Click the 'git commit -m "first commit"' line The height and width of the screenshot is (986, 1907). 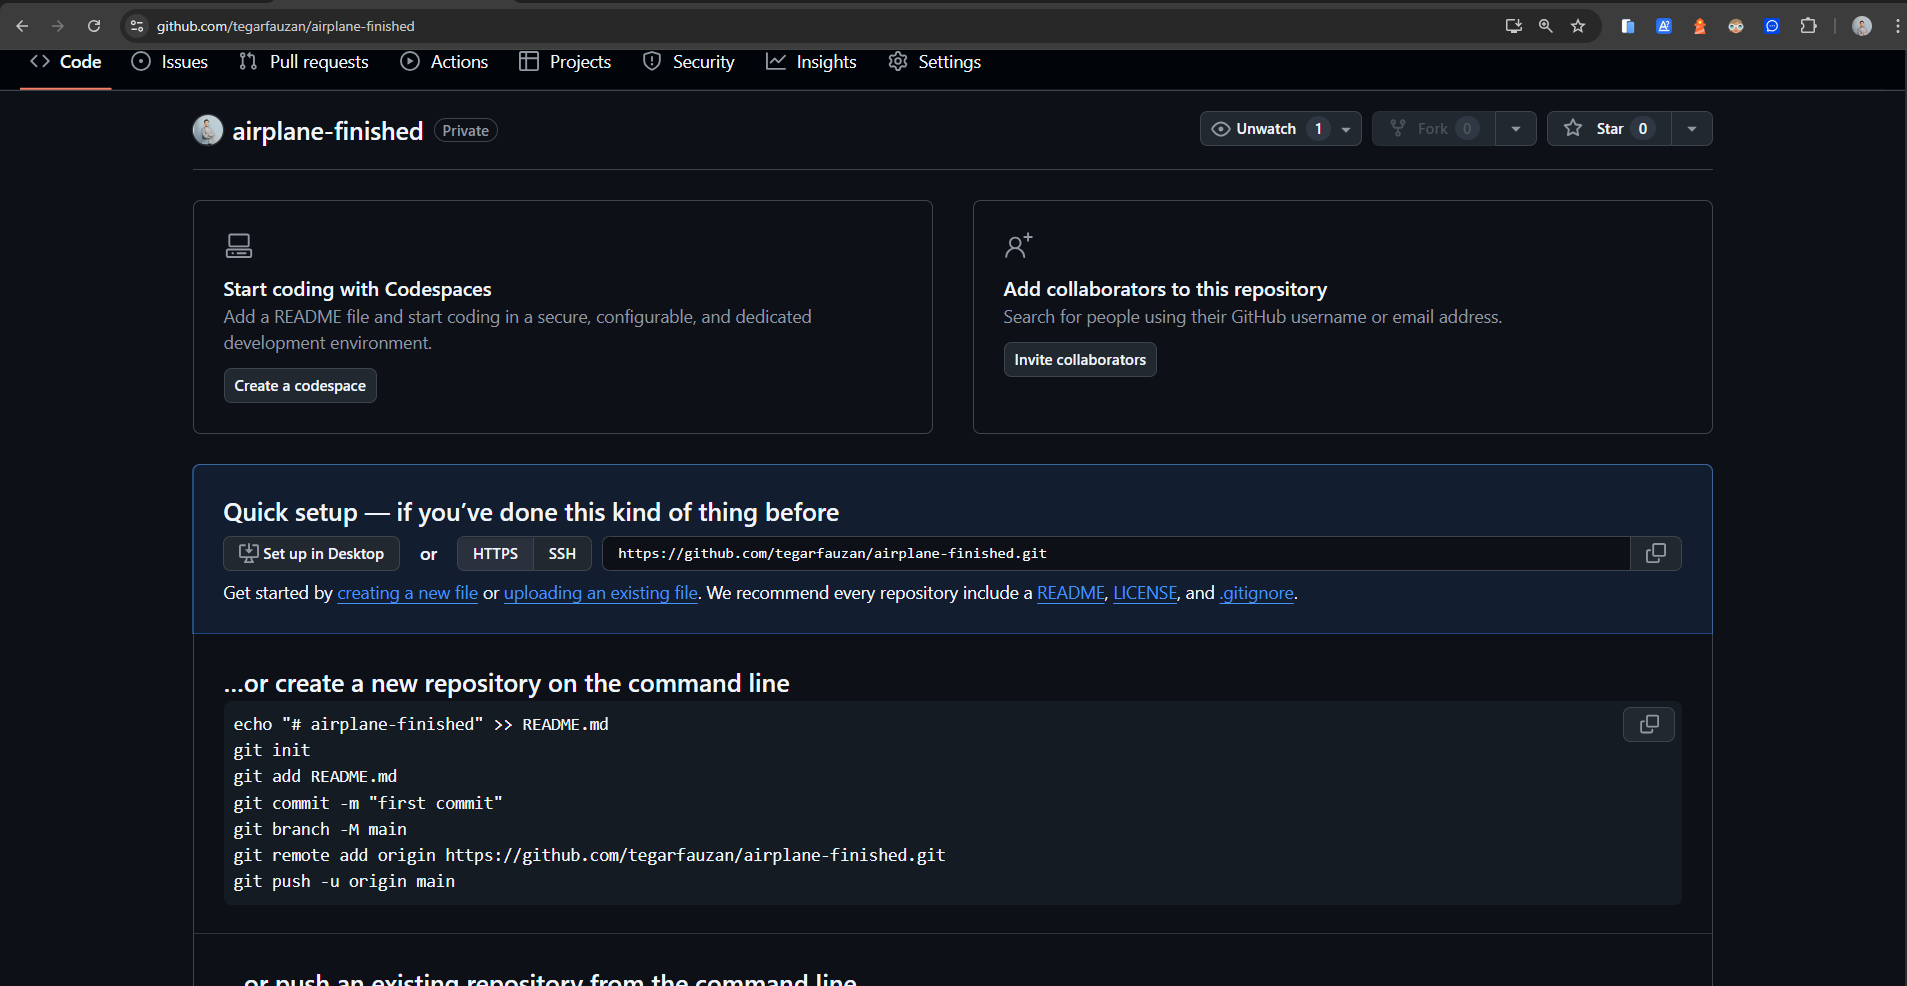[x=368, y=803]
